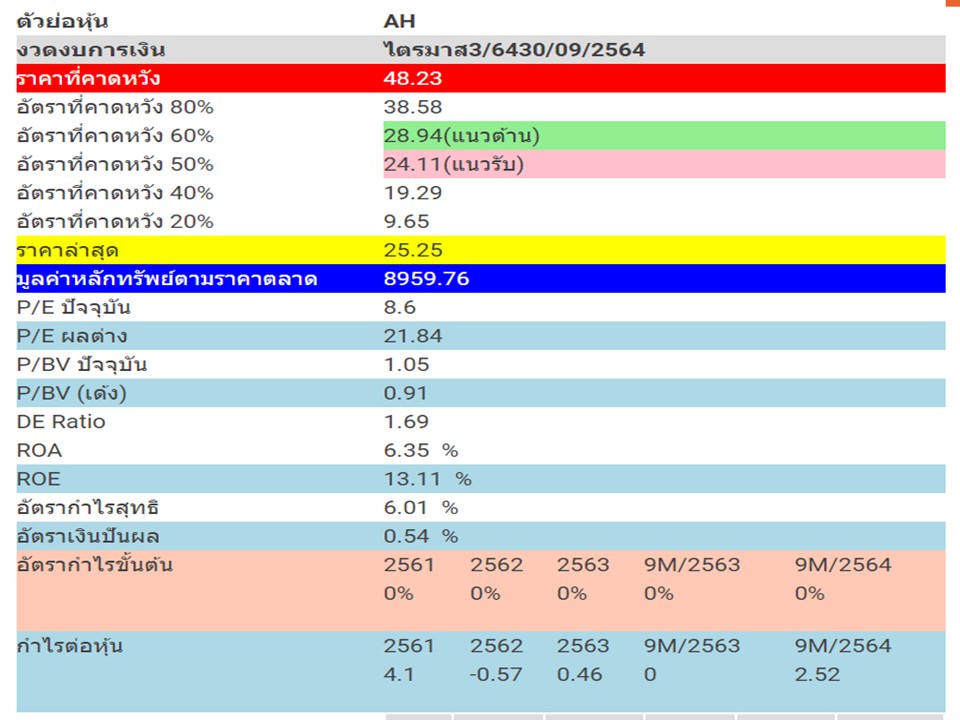Click the blue market cap value 8959.76

click(x=426, y=279)
